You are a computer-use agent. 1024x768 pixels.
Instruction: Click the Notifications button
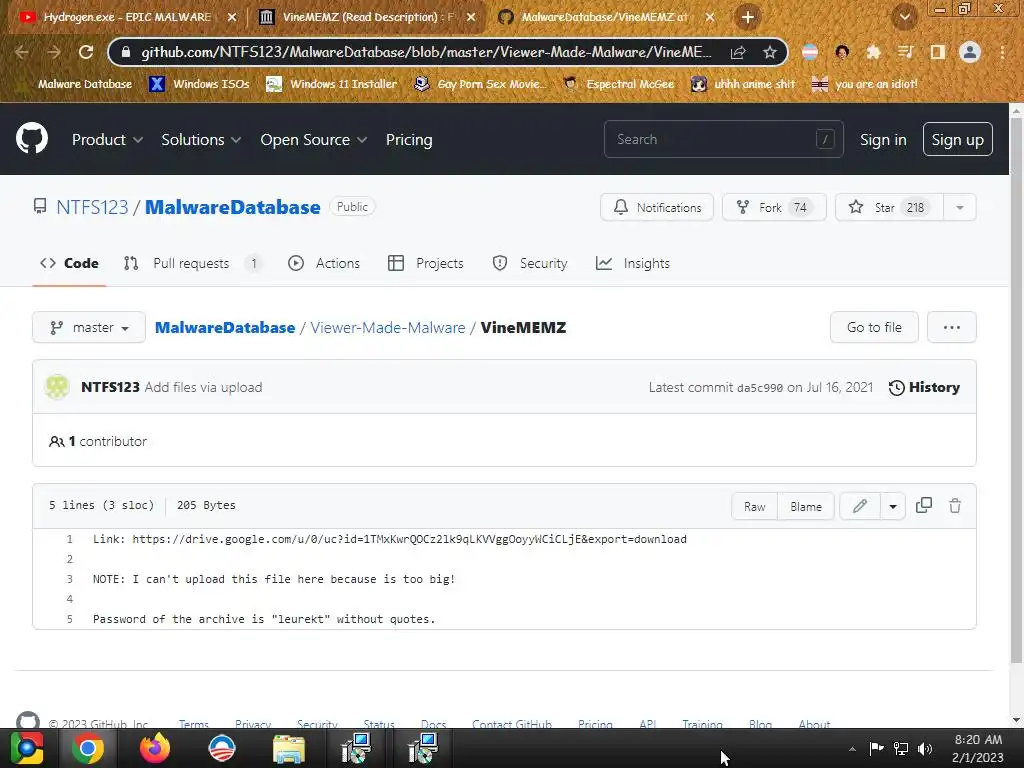coord(657,208)
